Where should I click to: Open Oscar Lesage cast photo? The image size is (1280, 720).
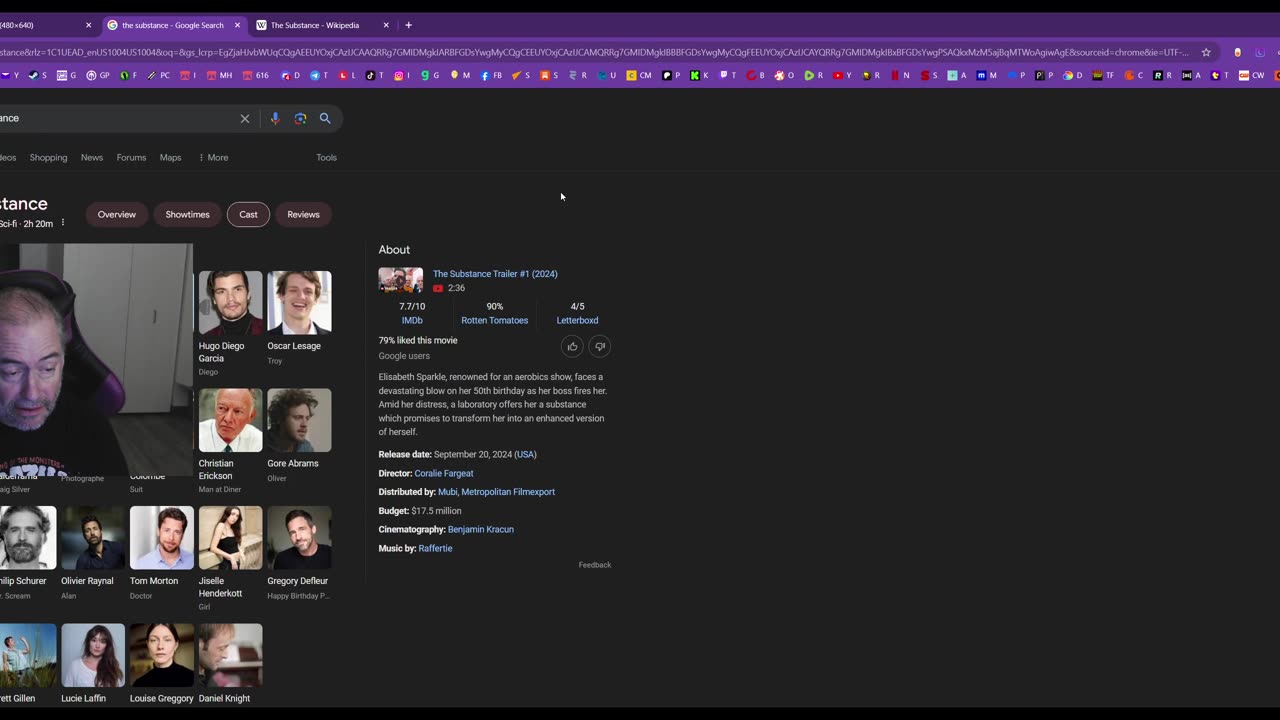coord(299,302)
